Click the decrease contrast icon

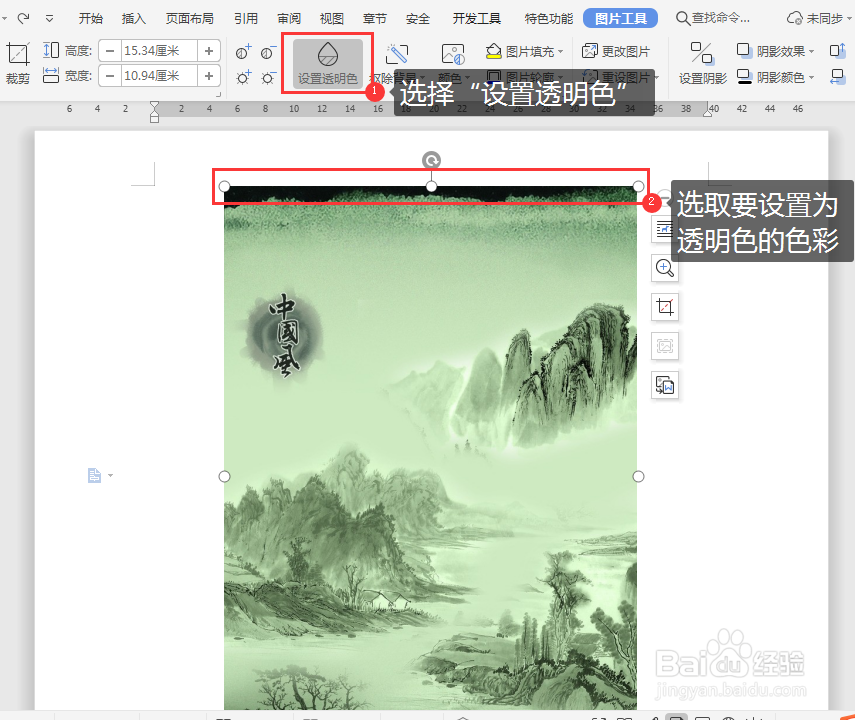268,52
